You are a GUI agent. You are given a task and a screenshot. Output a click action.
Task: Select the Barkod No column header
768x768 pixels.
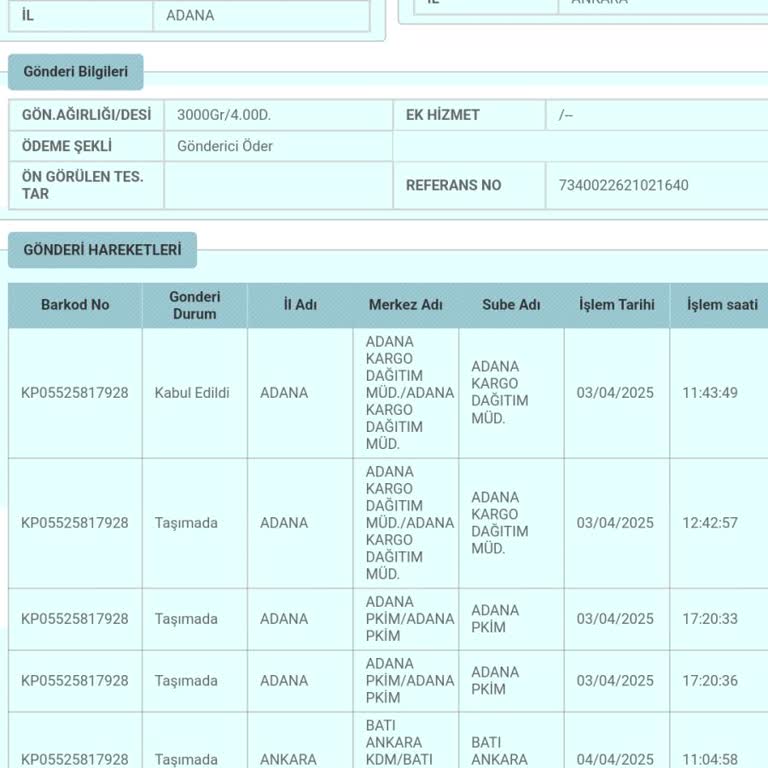coord(75,305)
